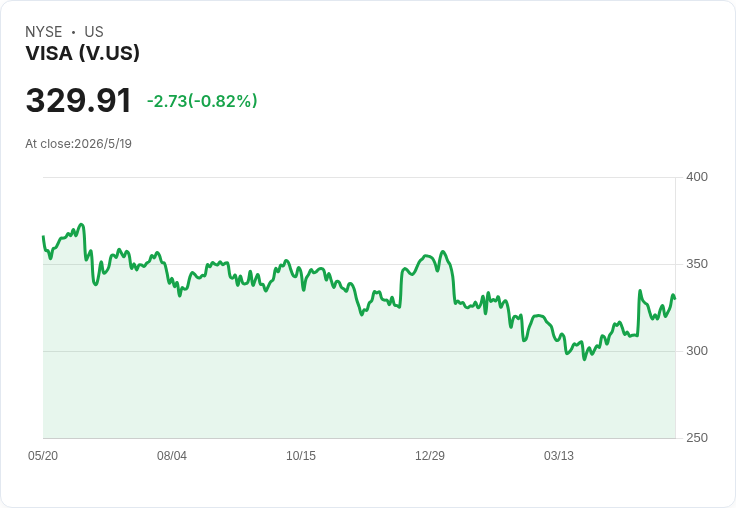Click the NYSE exchange label
This screenshot has width=736, height=508.
44,32
